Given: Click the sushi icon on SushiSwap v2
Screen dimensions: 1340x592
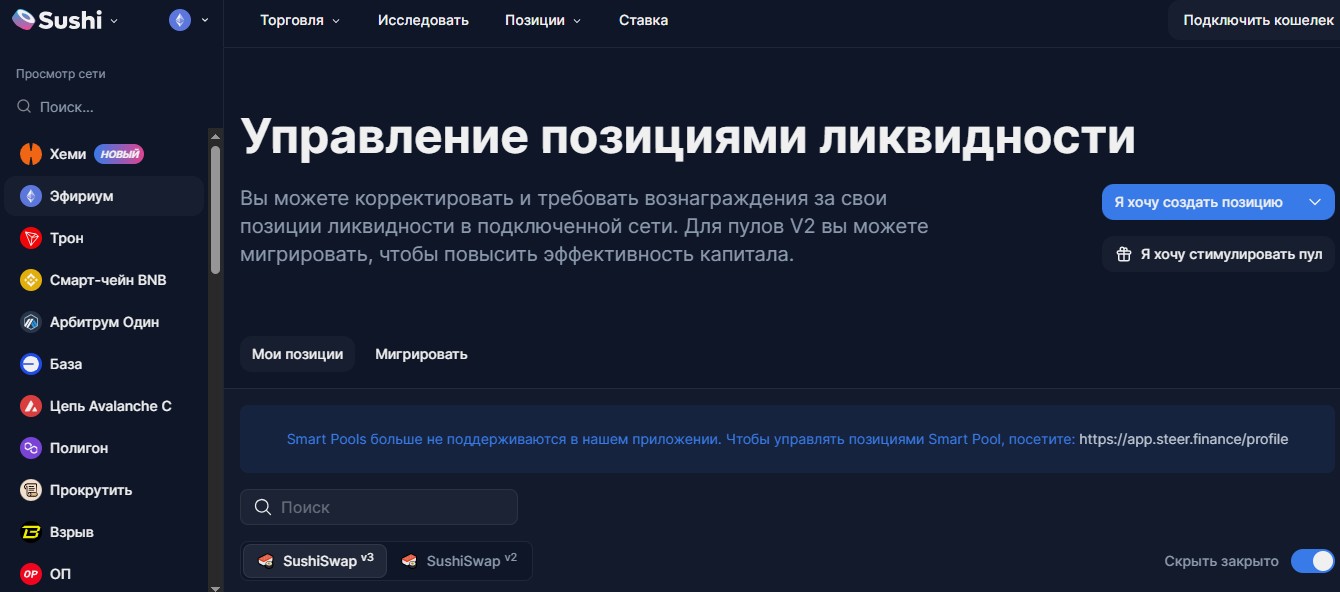Looking at the screenshot, I should coord(409,561).
